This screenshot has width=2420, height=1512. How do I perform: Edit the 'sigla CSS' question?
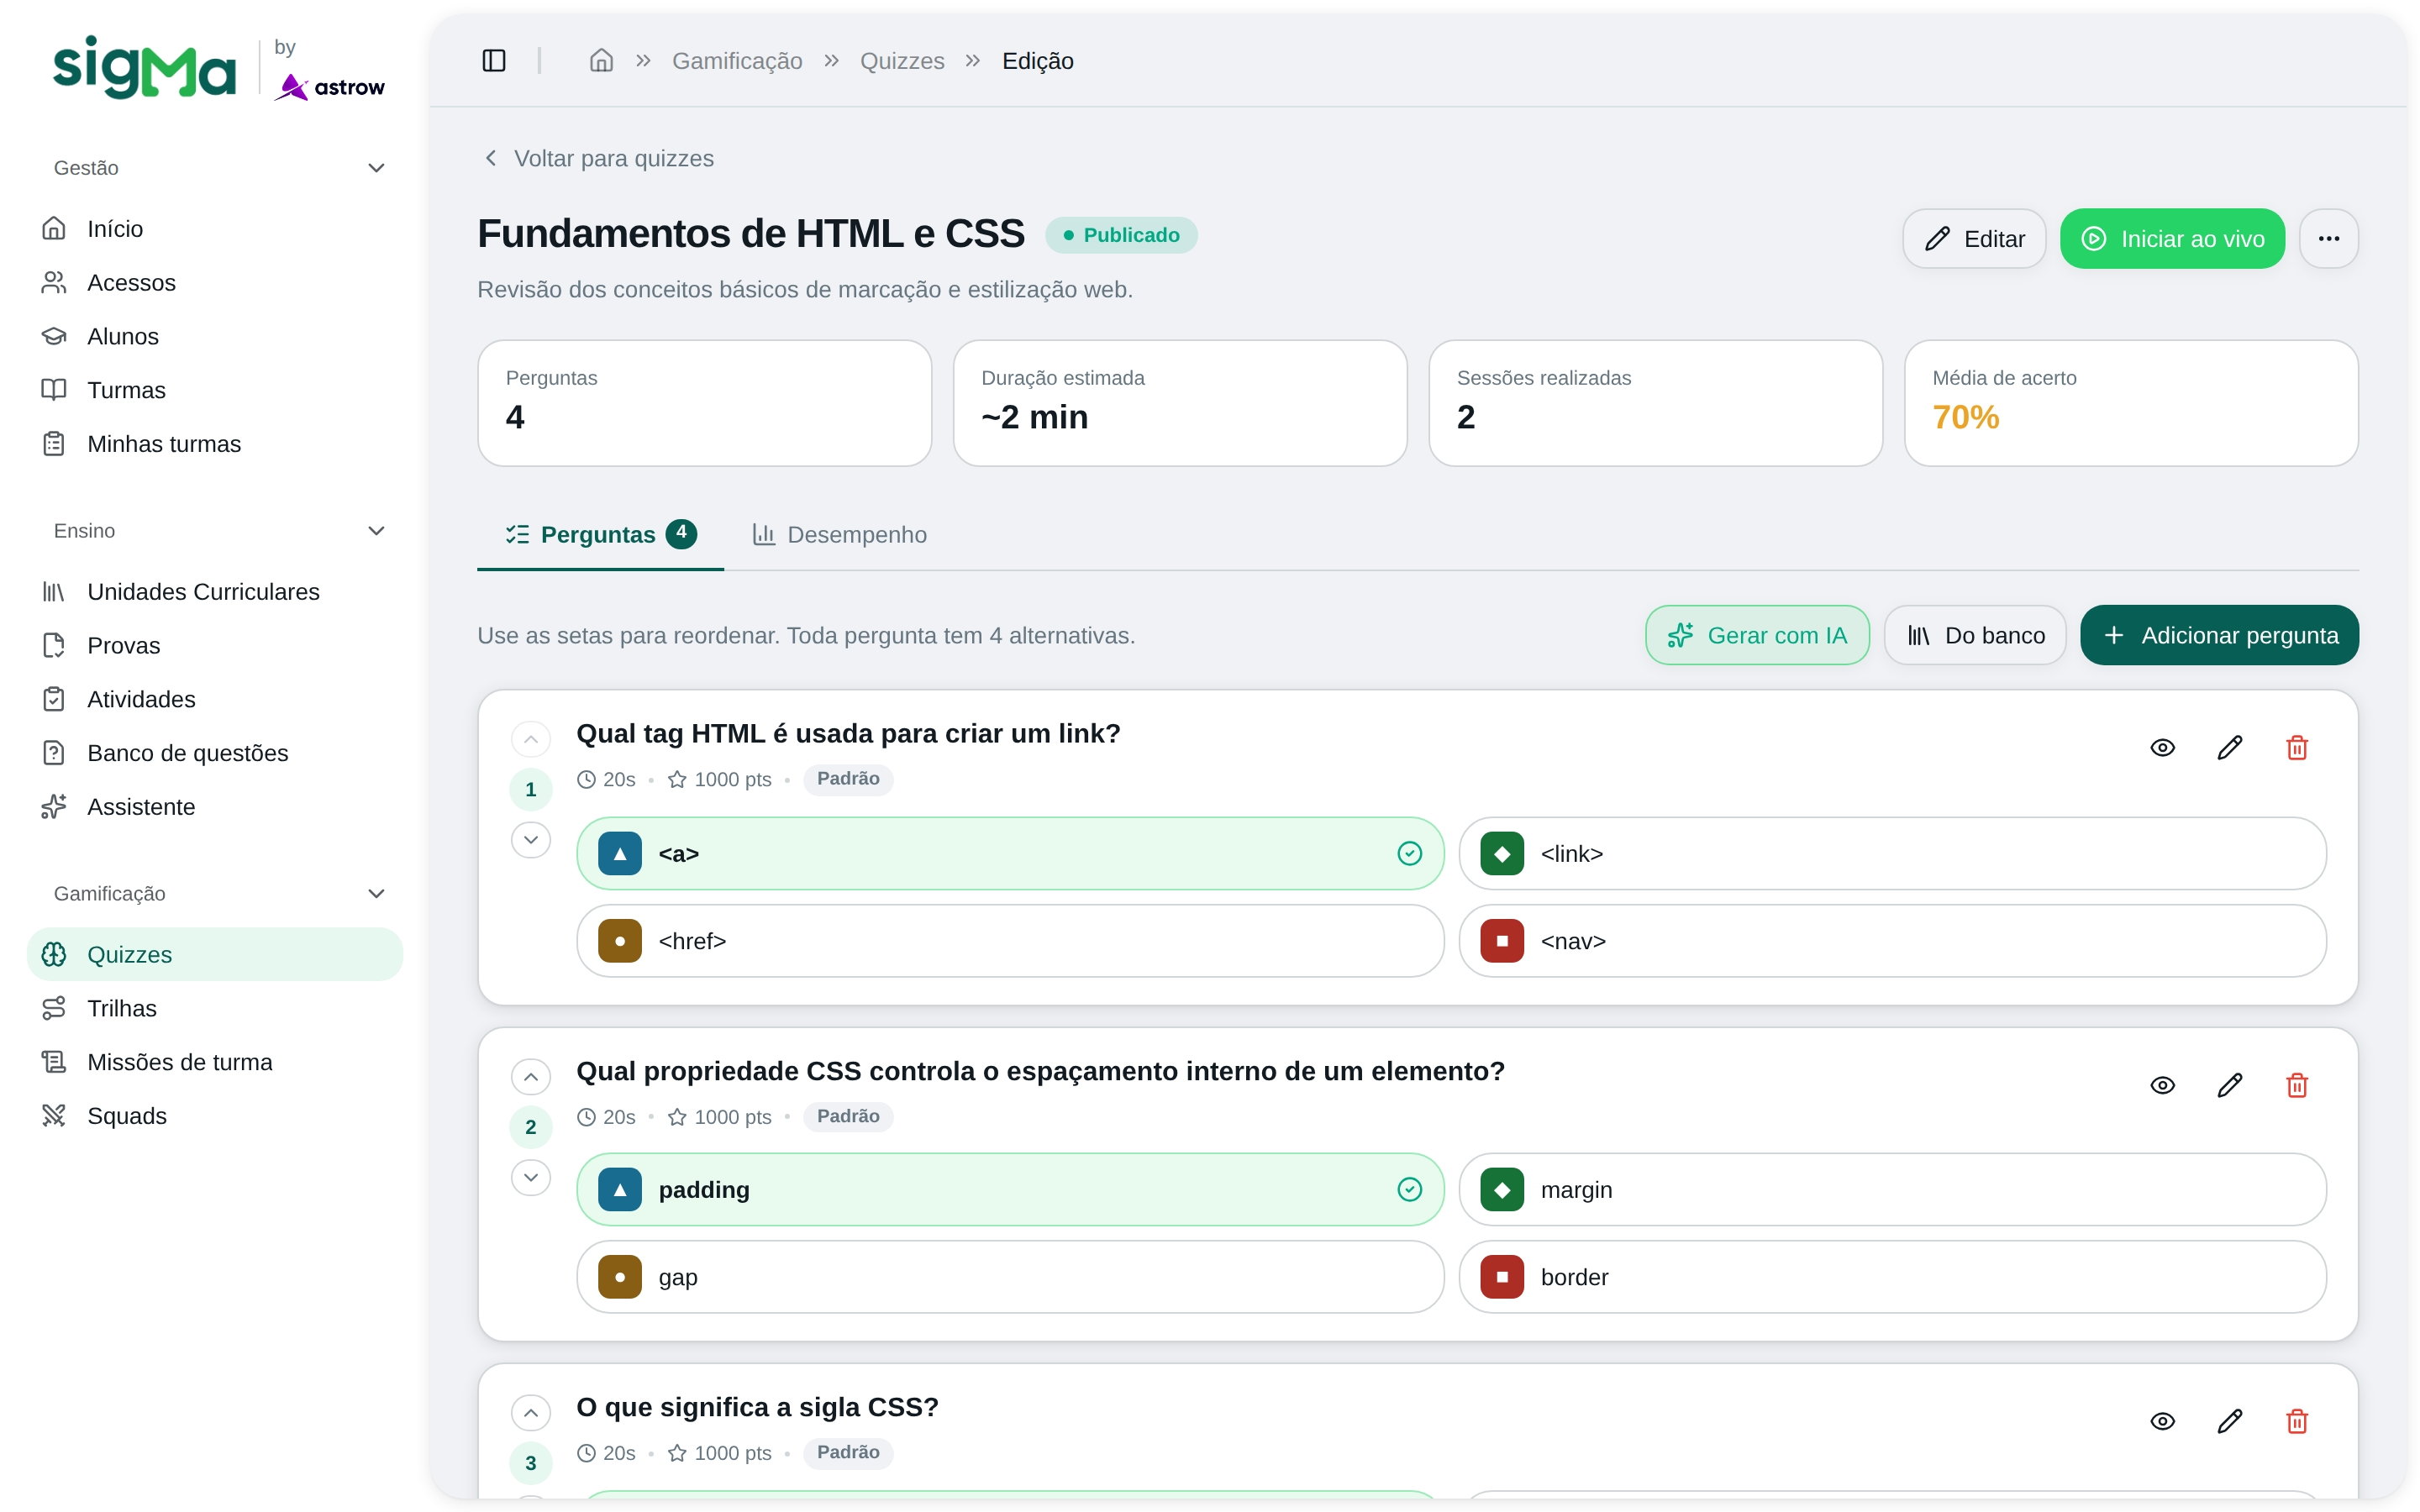coord(2230,1421)
